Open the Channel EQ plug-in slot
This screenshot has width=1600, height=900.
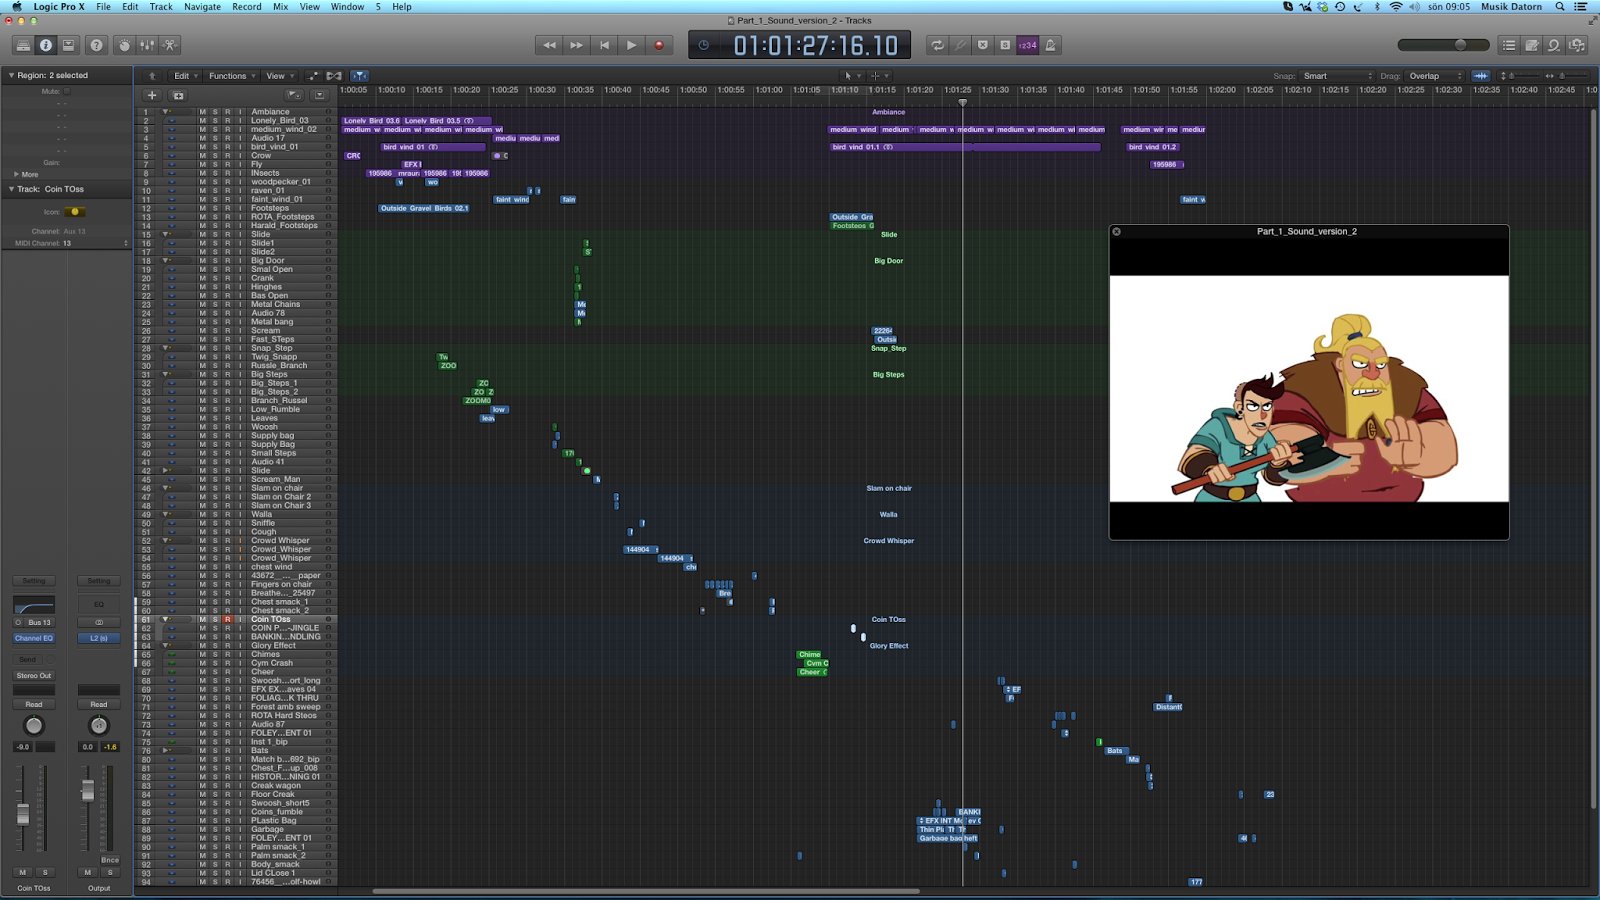(34, 638)
